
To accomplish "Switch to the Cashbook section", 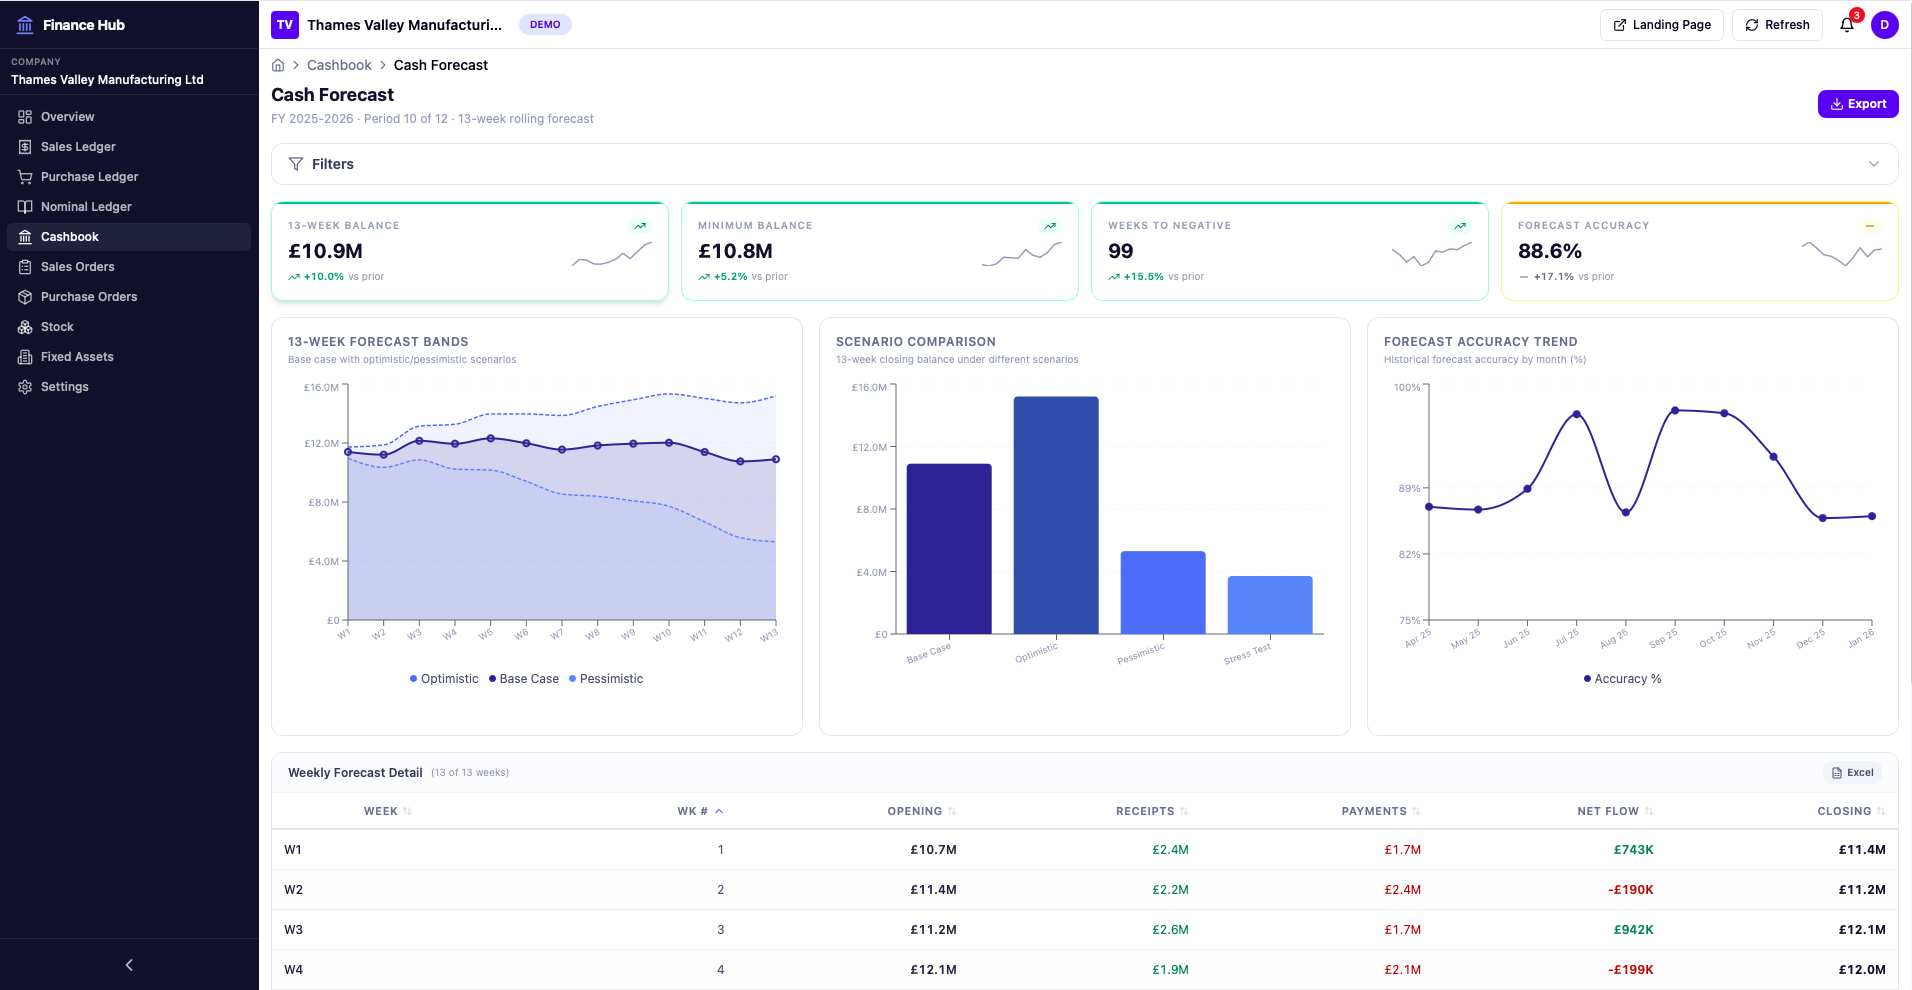I will point(70,237).
